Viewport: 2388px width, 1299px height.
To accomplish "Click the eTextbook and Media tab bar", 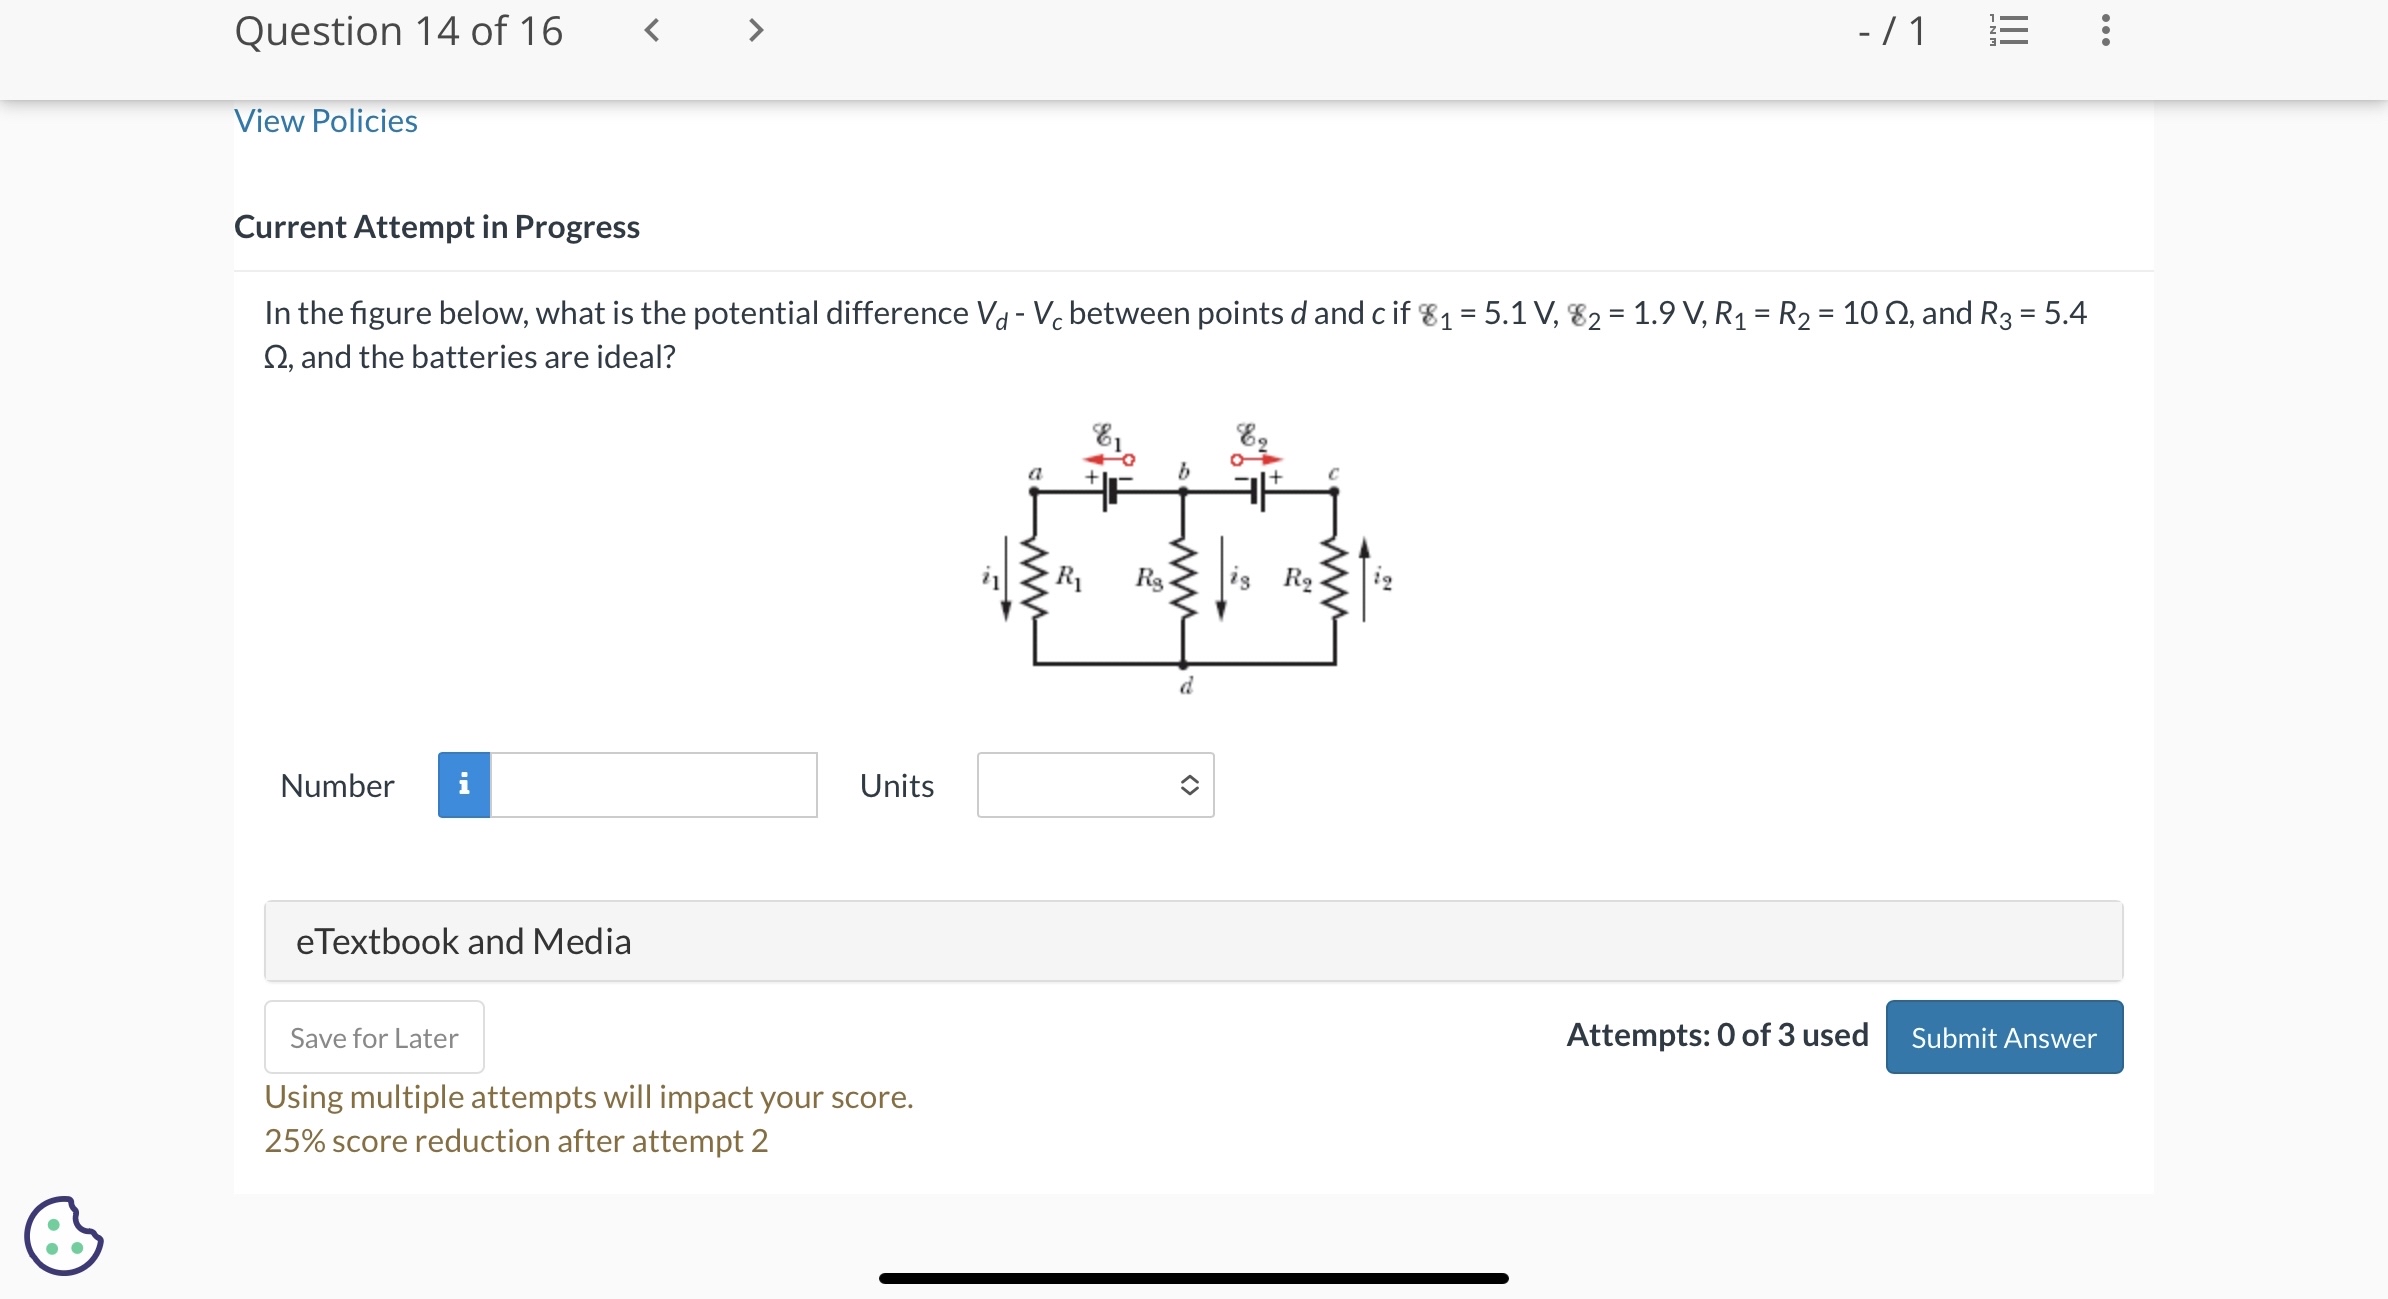I will [x=1192, y=940].
